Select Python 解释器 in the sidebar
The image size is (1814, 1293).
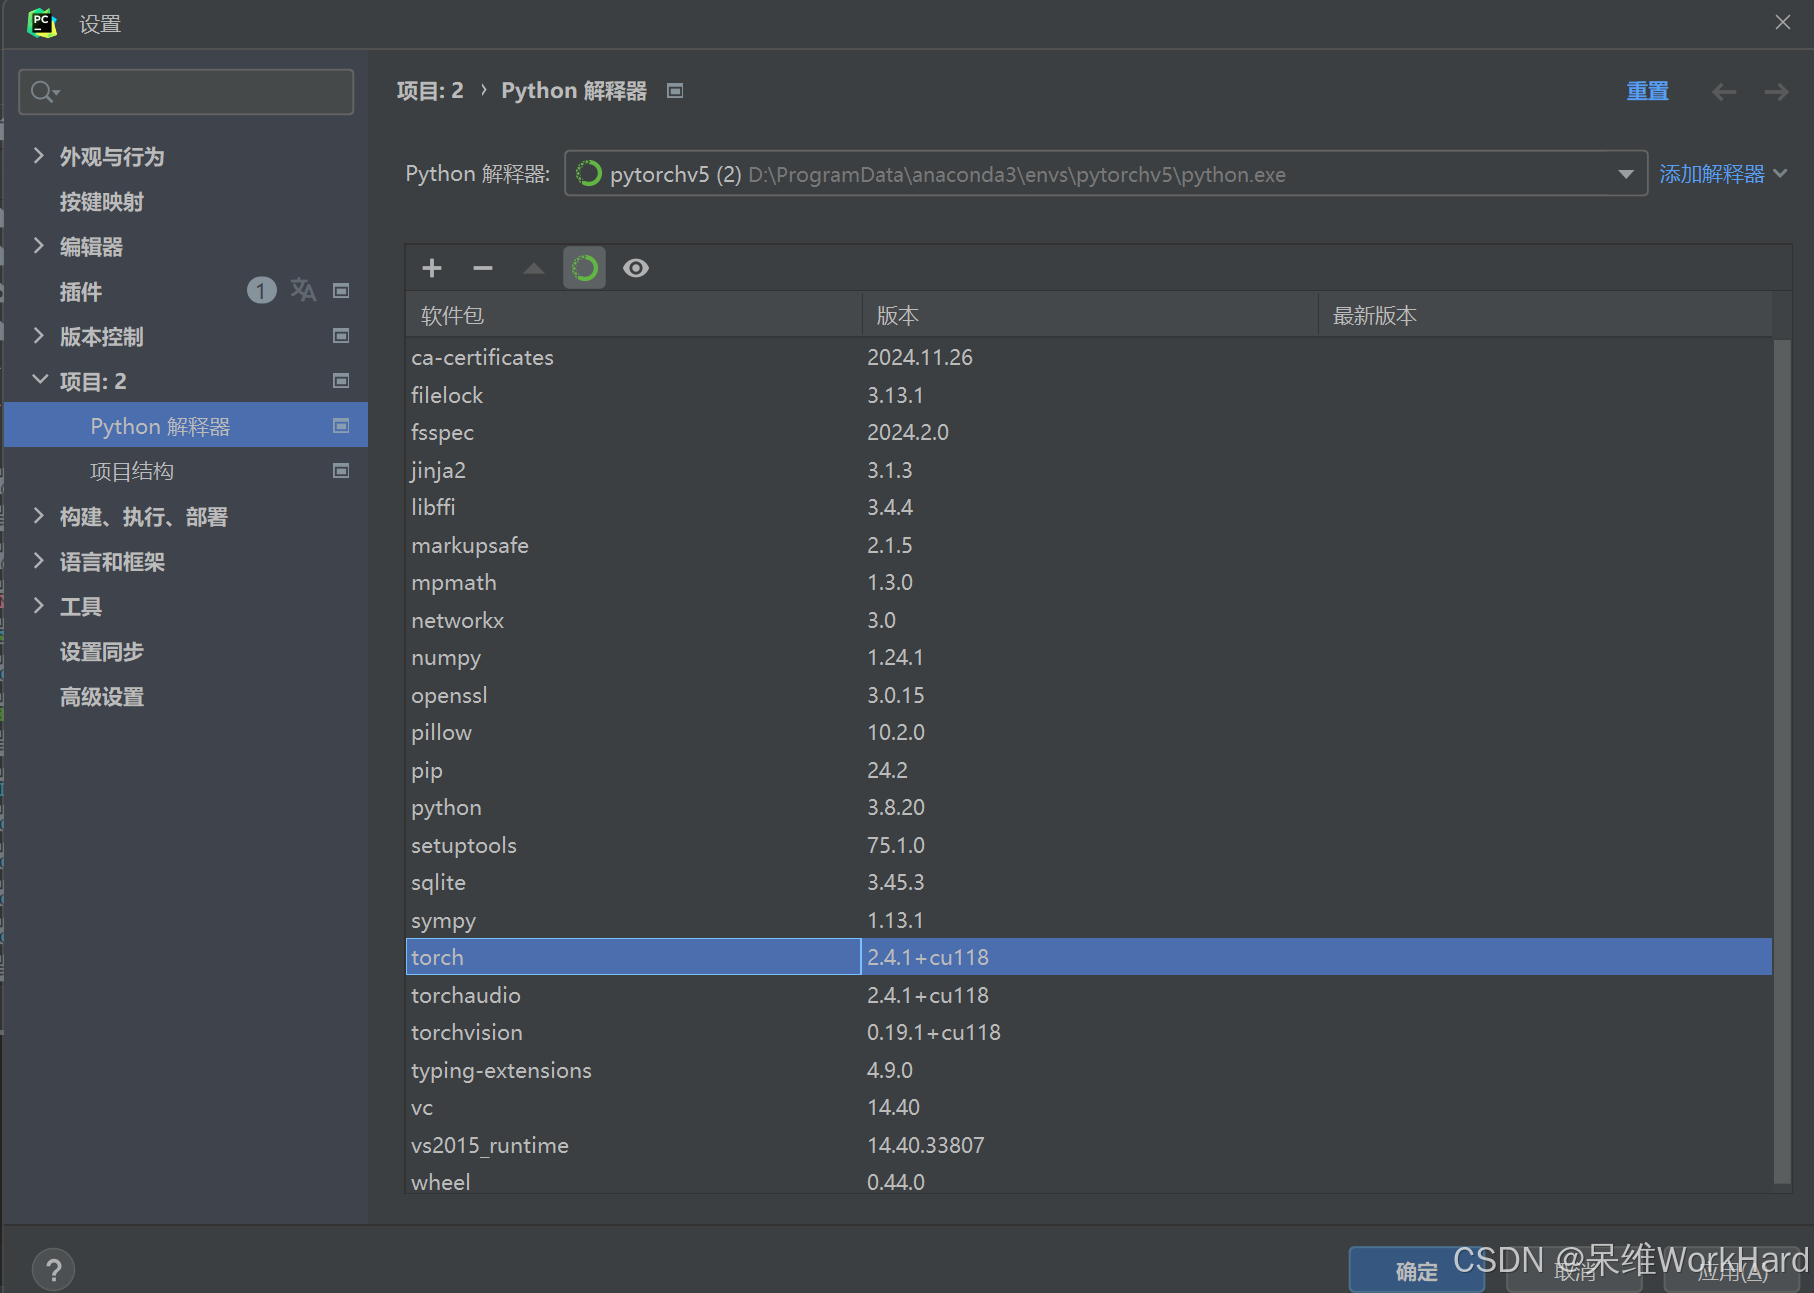tap(186, 426)
